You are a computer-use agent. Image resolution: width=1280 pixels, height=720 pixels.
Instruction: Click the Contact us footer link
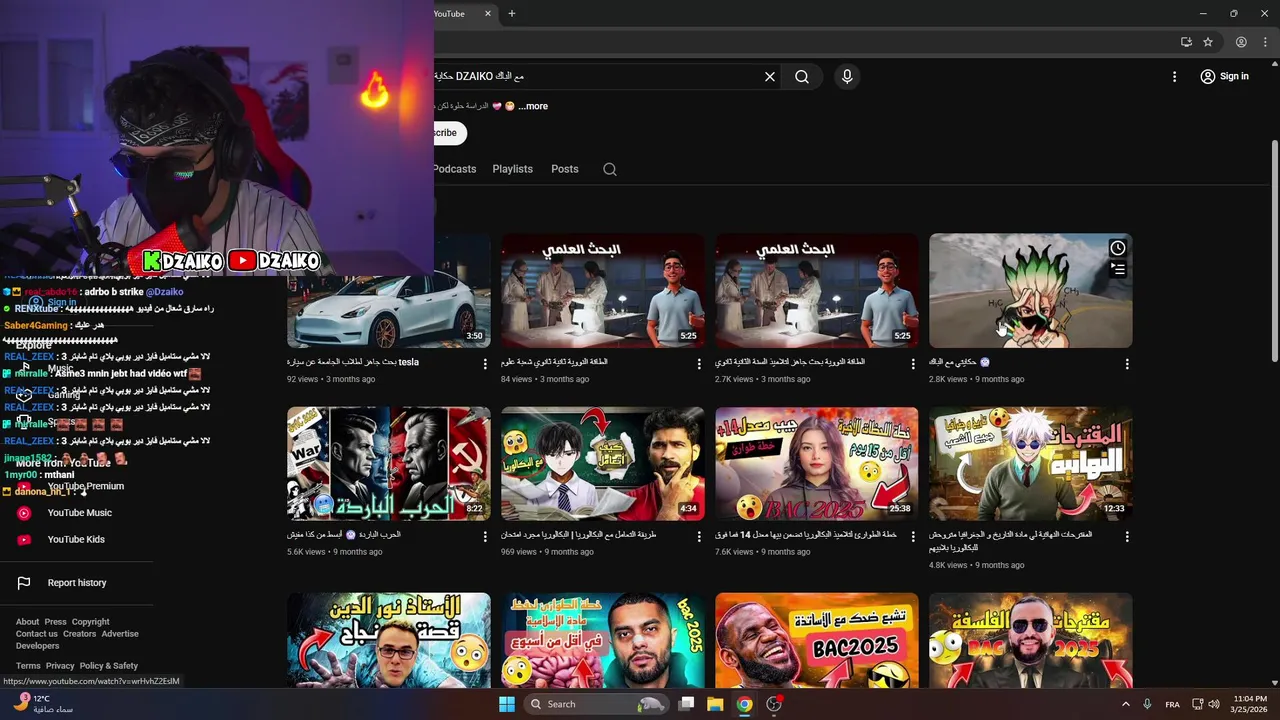37,634
